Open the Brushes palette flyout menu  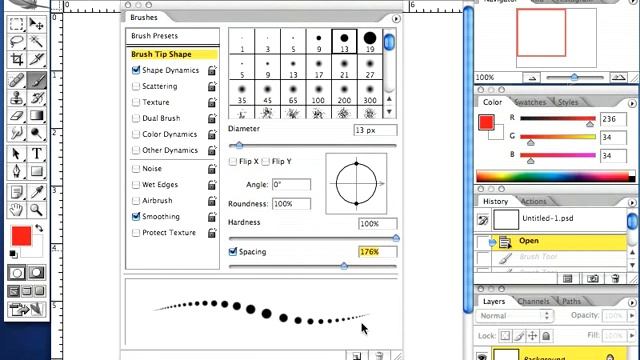pos(396,19)
